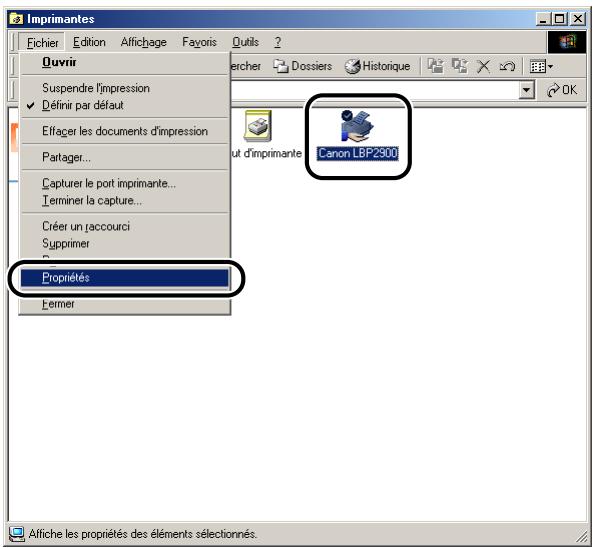Click the Dossiers toolbar button
This screenshot has width=595, height=548.
(x=303, y=66)
